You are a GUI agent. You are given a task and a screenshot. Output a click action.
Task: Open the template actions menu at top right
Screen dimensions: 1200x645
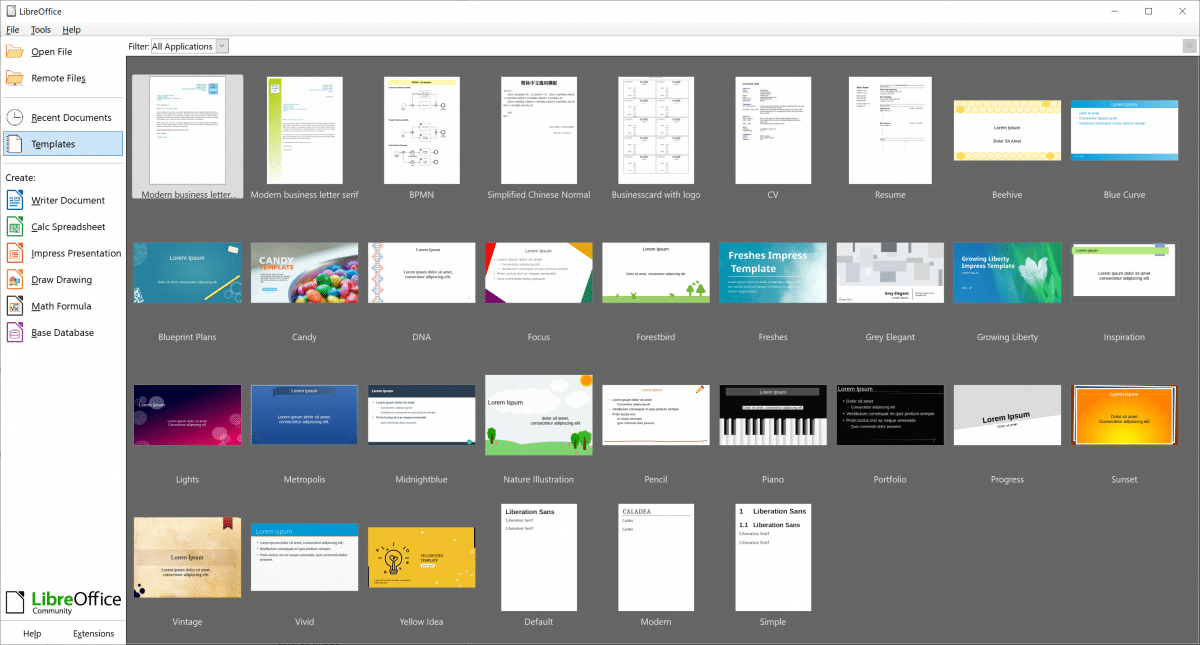1188,46
